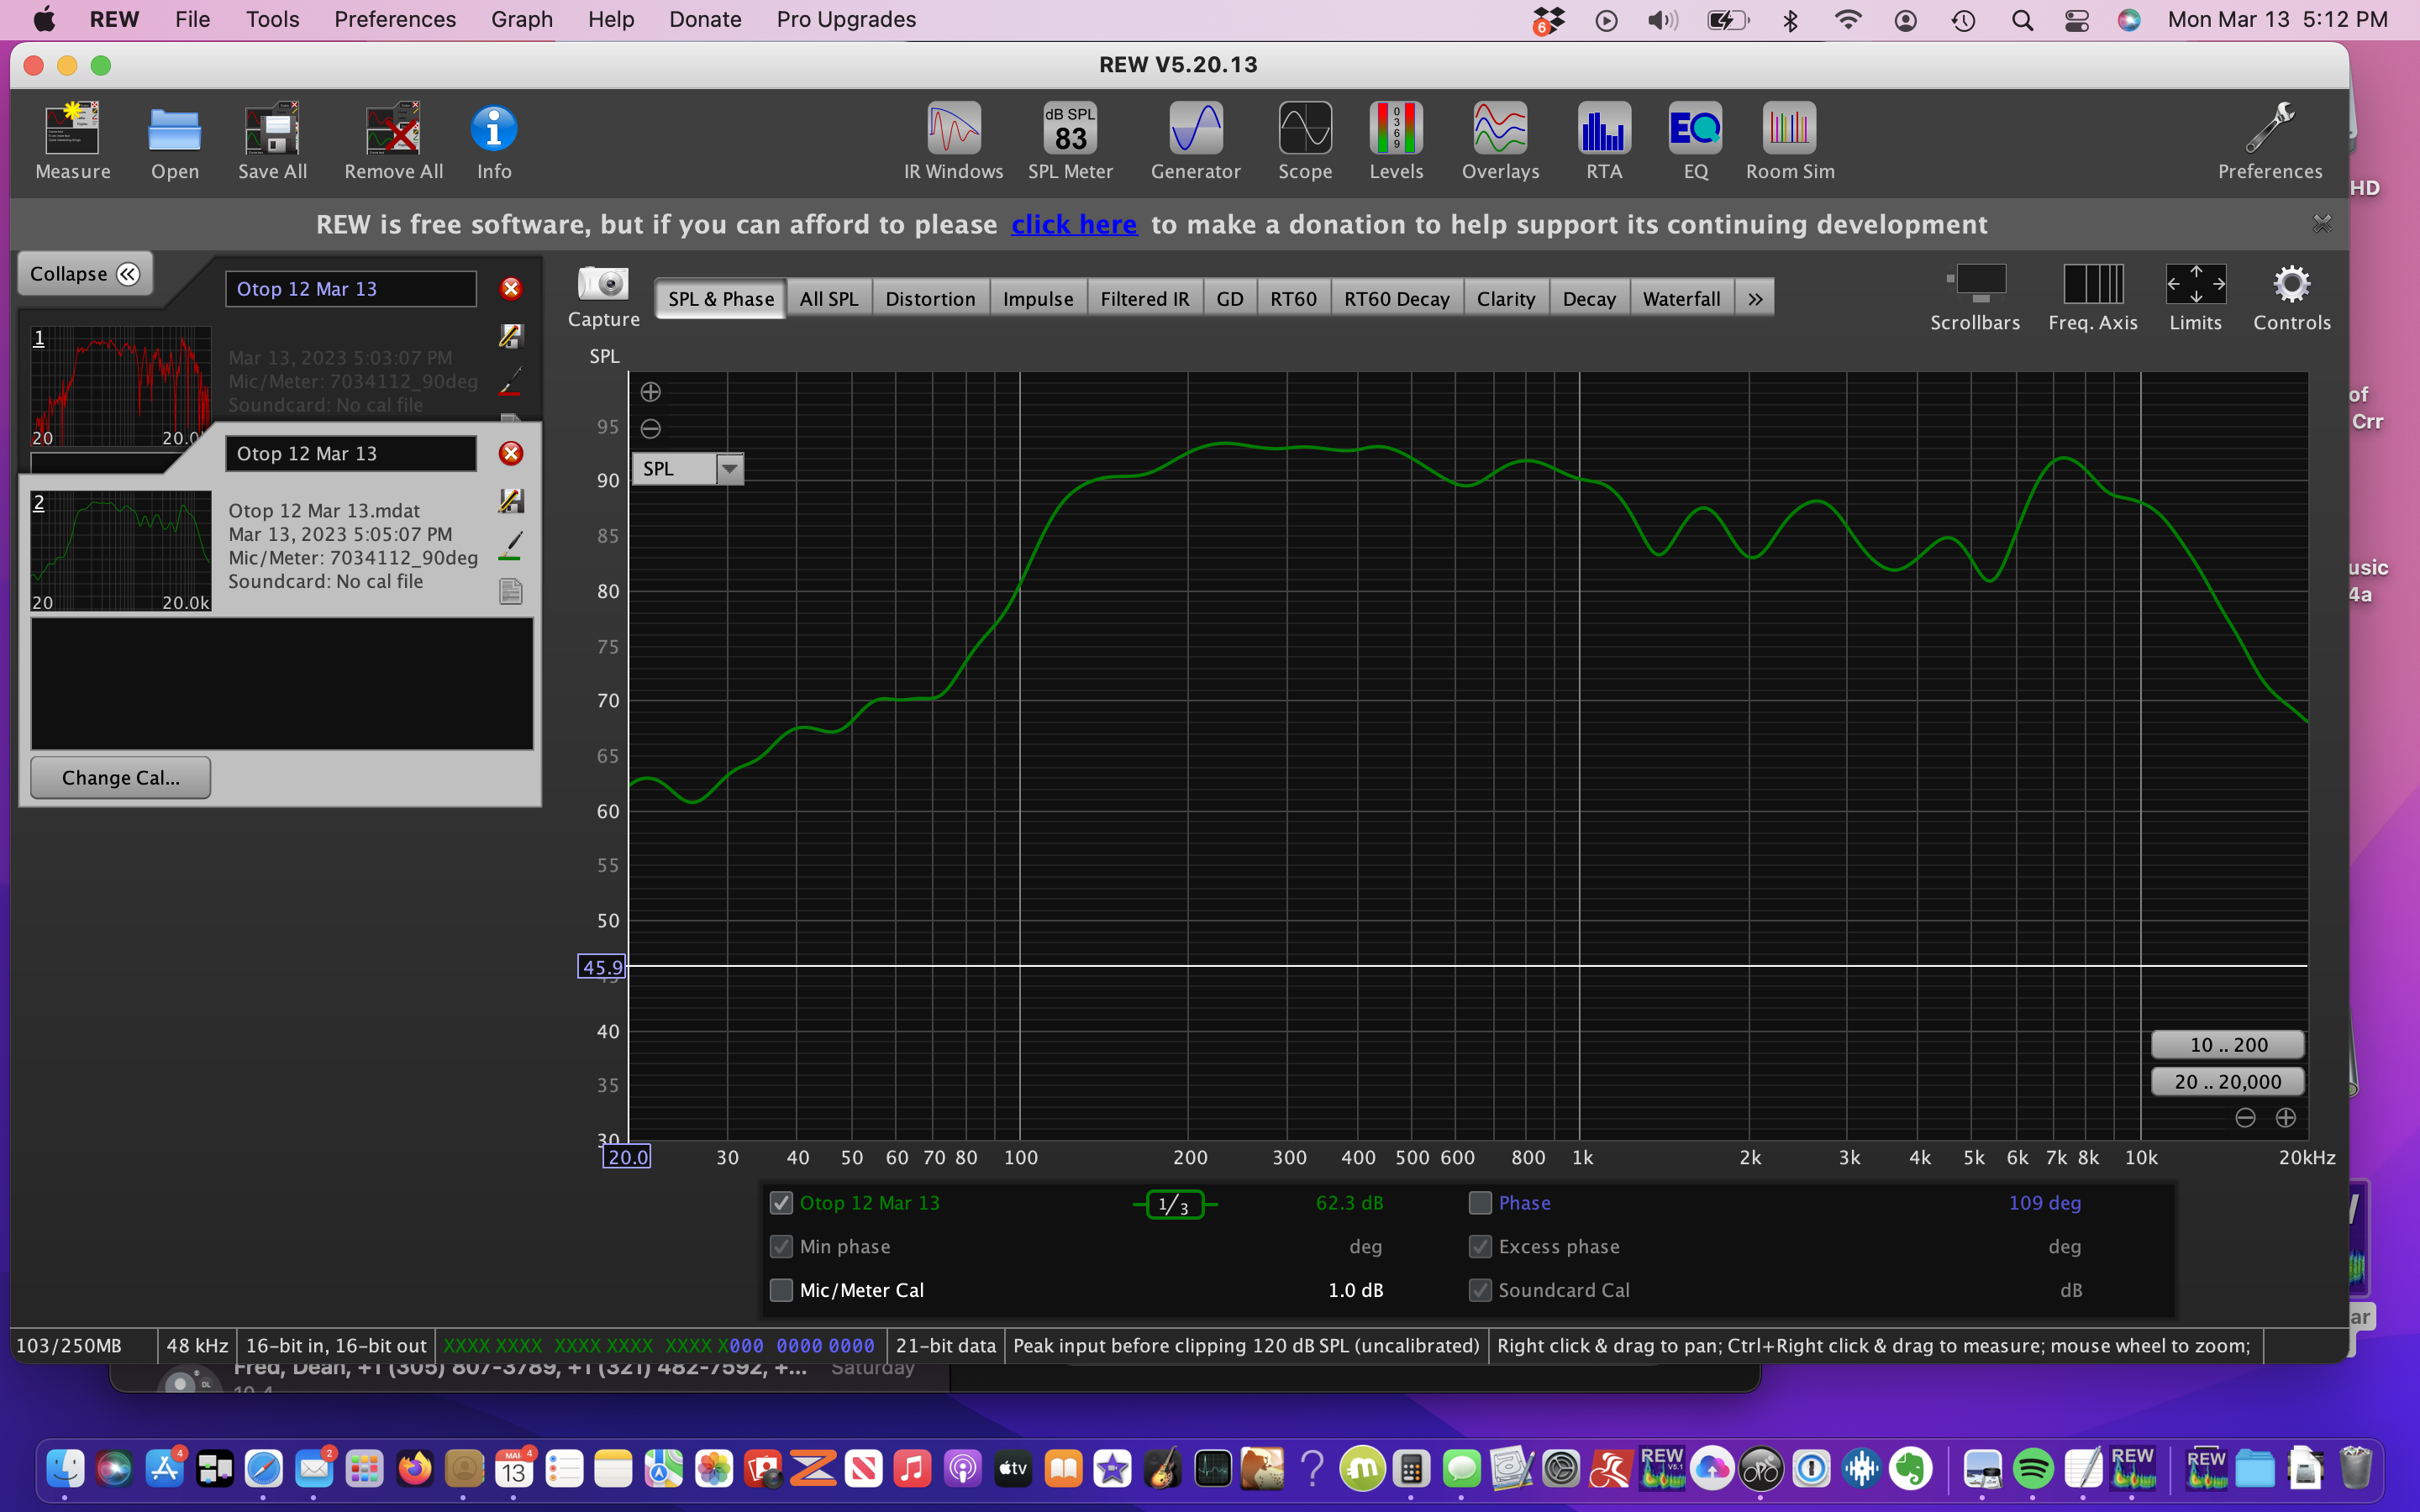The image size is (2420, 1512).
Task: Open the Graph menu
Action: [521, 19]
